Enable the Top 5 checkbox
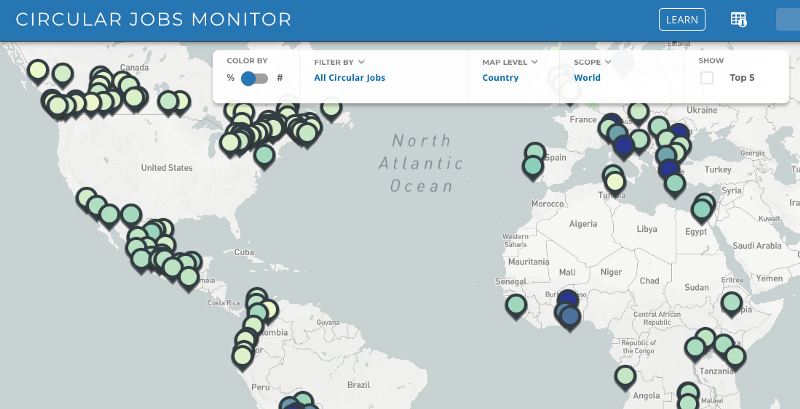800x409 pixels. click(x=707, y=78)
